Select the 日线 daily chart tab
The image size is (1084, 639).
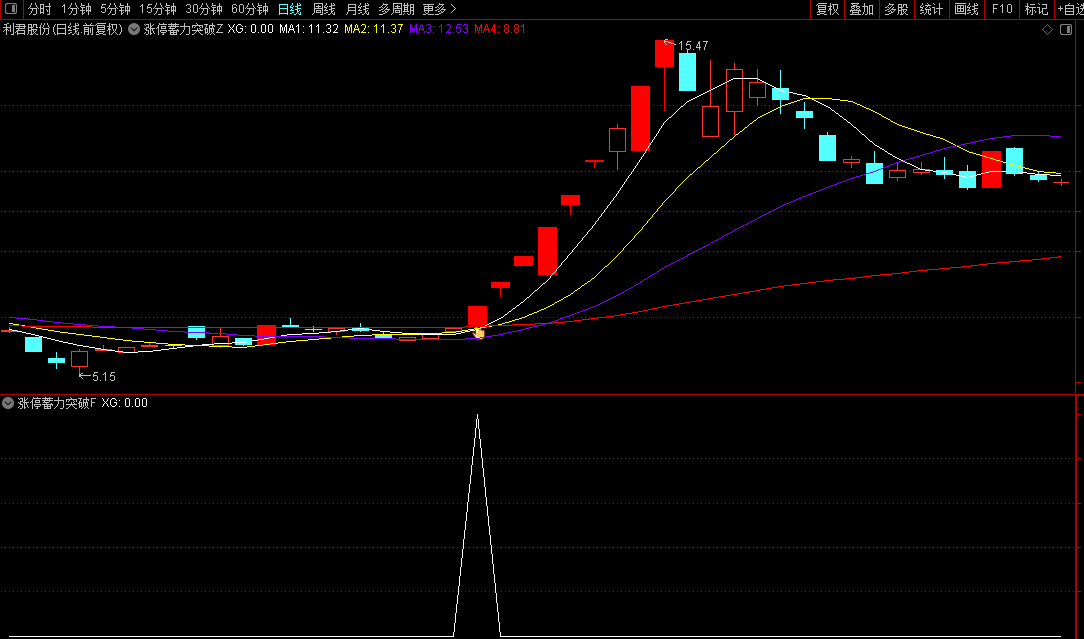click(290, 9)
